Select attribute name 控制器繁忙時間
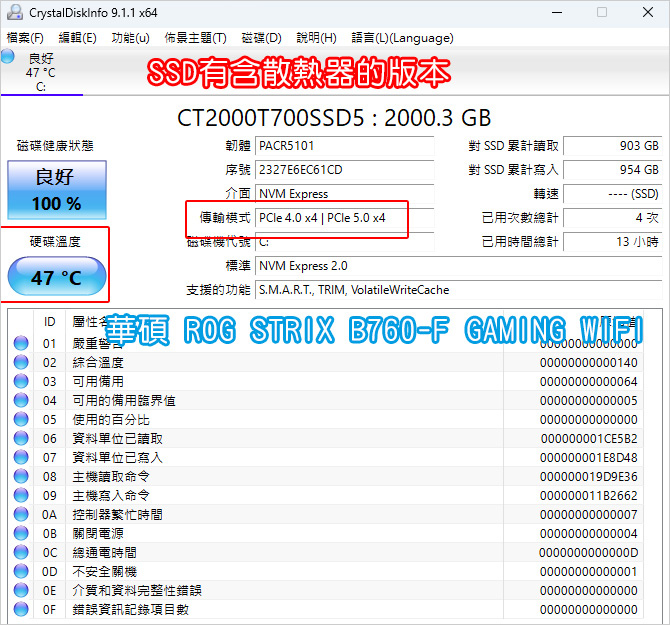Viewport: 670px width, 625px height. pos(118,515)
